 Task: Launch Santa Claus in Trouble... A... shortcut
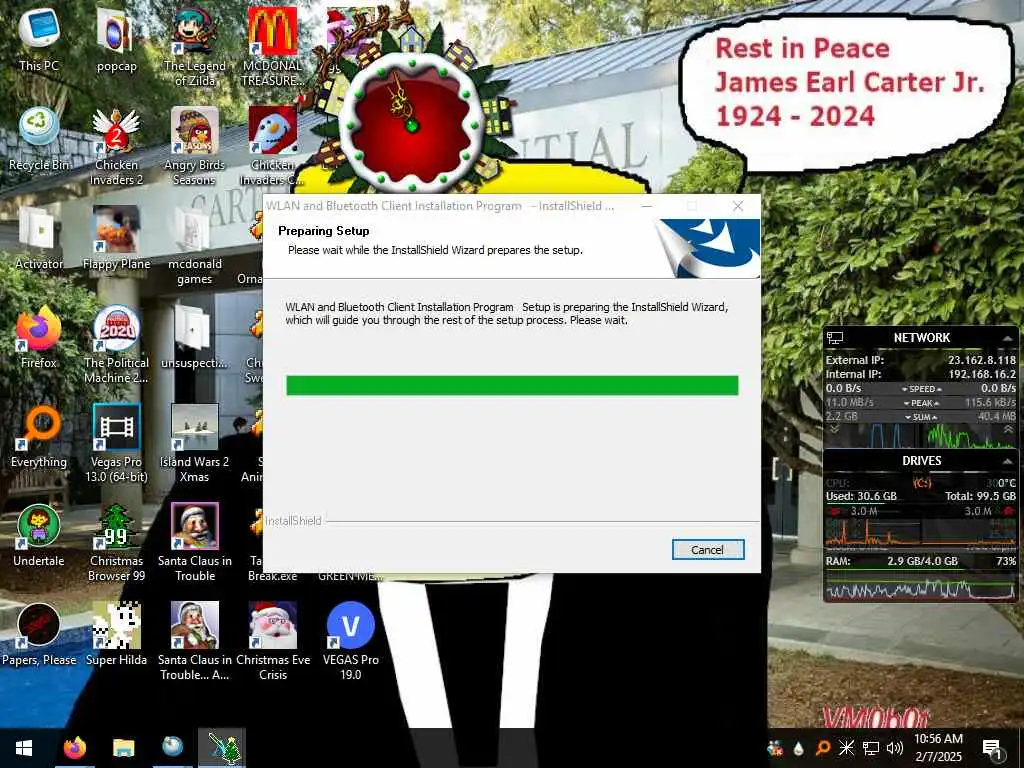click(195, 641)
